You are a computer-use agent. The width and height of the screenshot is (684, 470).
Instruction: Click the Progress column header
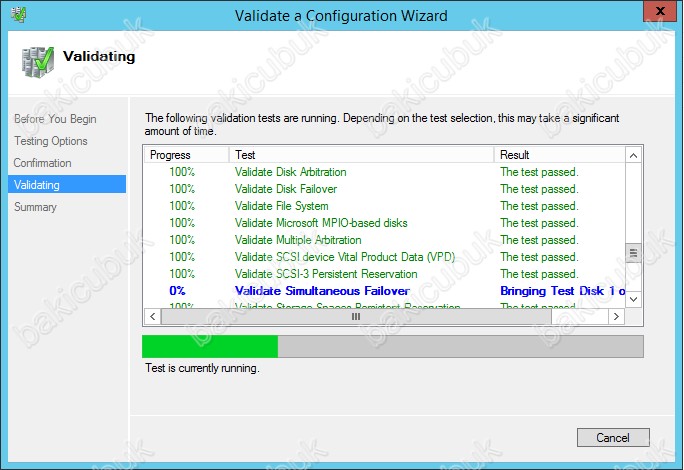[187, 154]
